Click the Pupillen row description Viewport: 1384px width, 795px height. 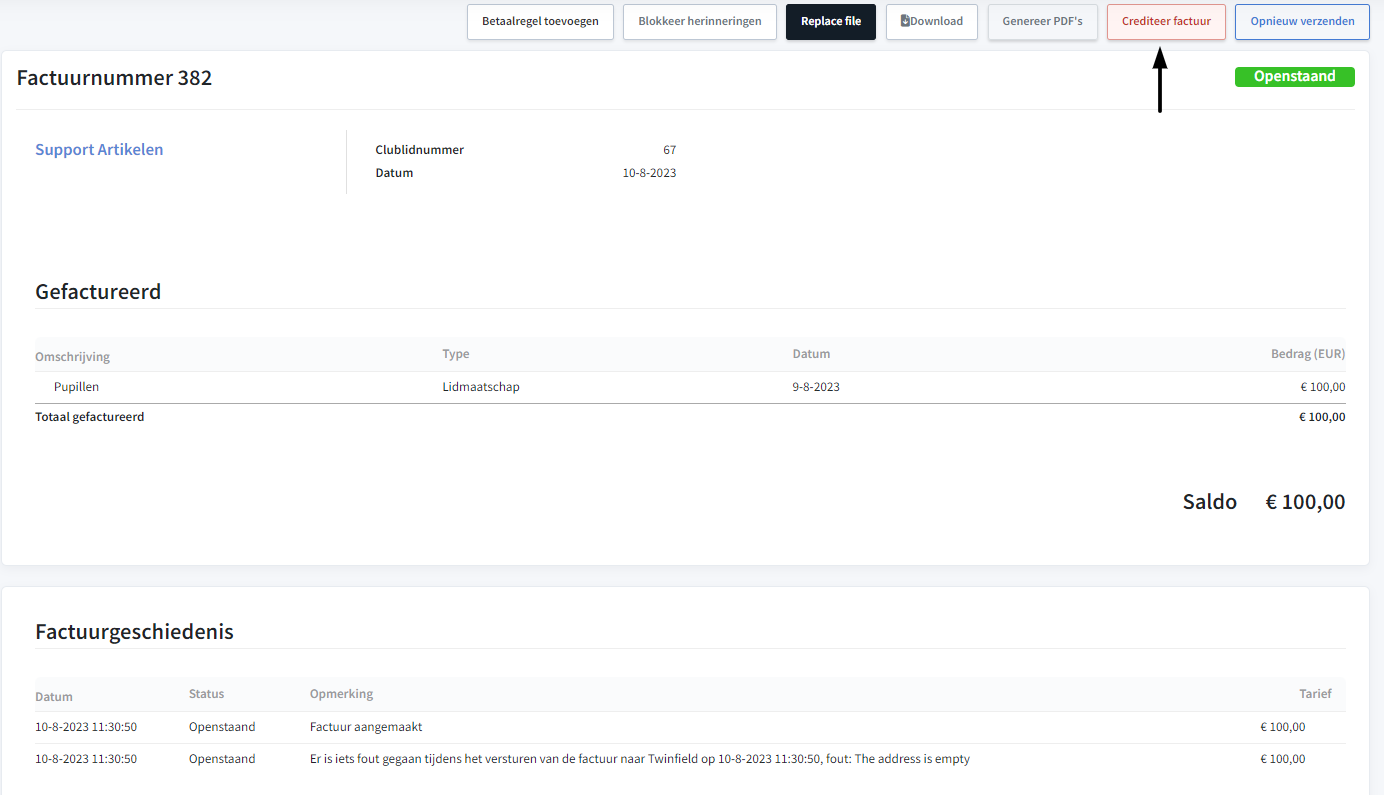point(76,387)
